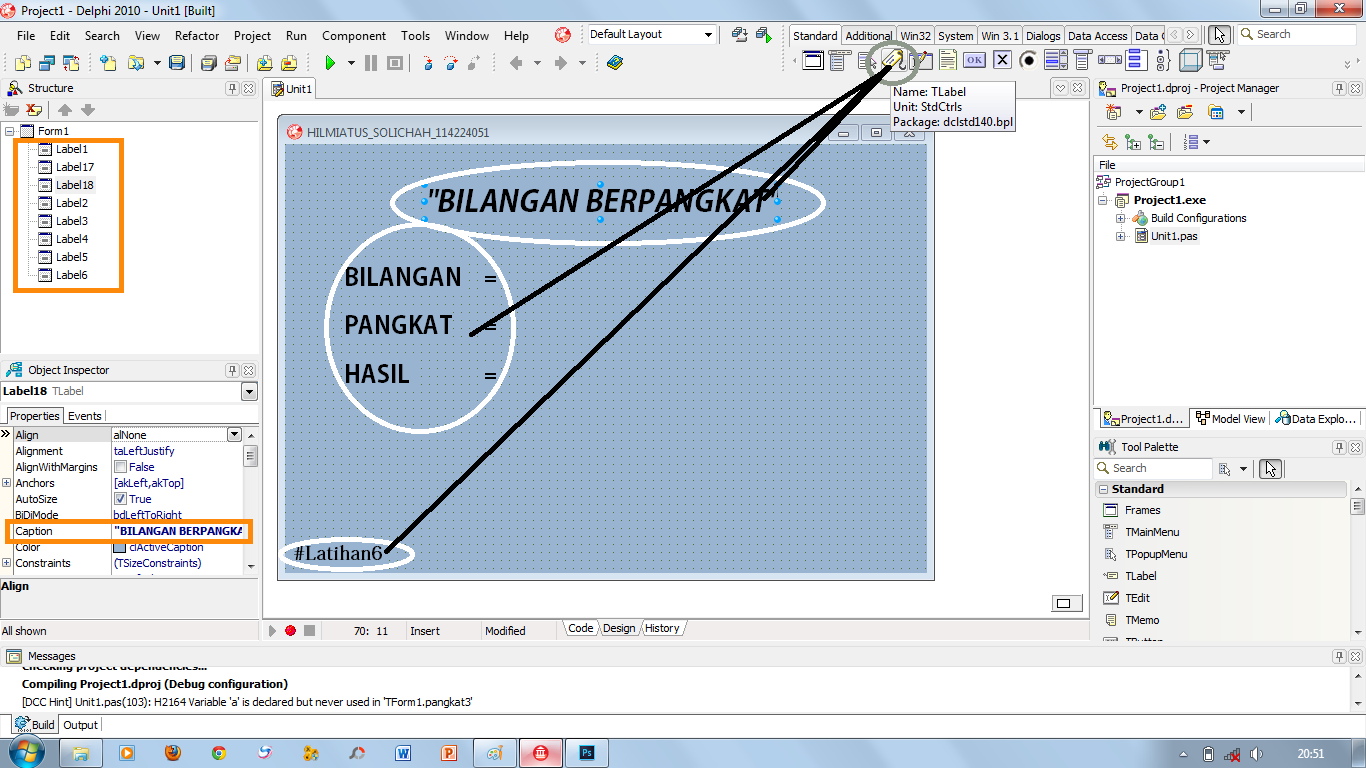This screenshot has height=768, width=1366.
Task: Open the Align property dropdown
Action: [235, 435]
